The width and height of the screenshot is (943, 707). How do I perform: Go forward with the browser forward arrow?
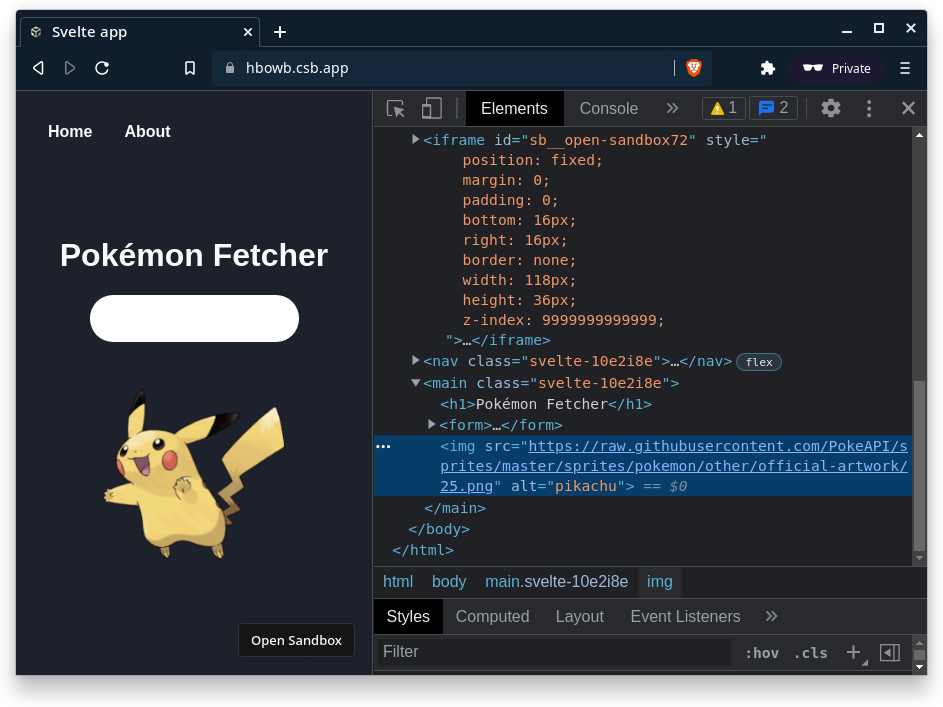tap(70, 68)
